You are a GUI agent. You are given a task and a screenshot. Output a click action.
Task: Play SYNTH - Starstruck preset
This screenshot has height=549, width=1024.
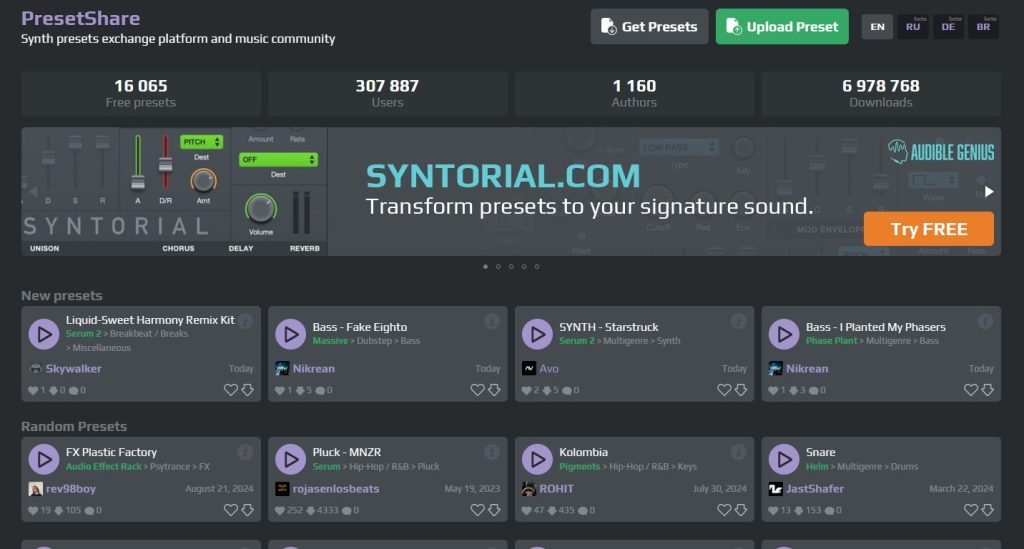(x=537, y=334)
